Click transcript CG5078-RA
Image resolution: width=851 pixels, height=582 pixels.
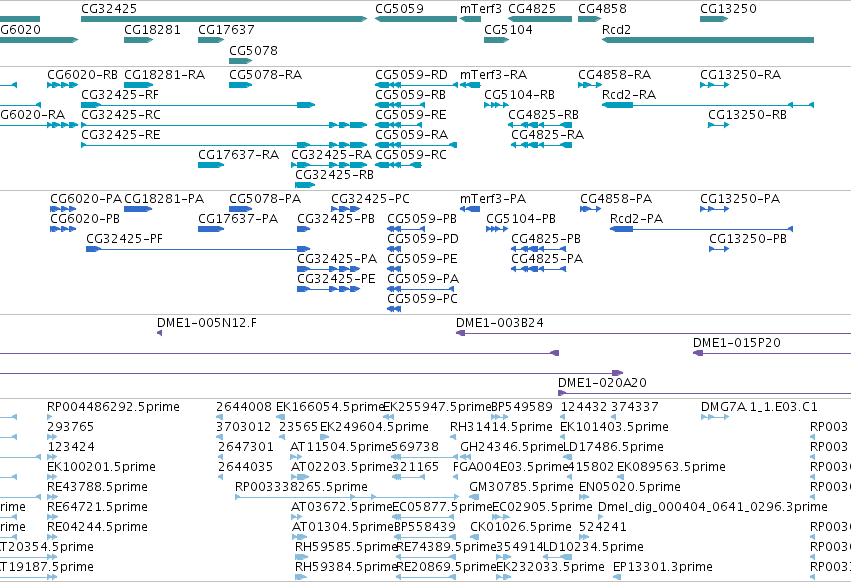[265, 75]
